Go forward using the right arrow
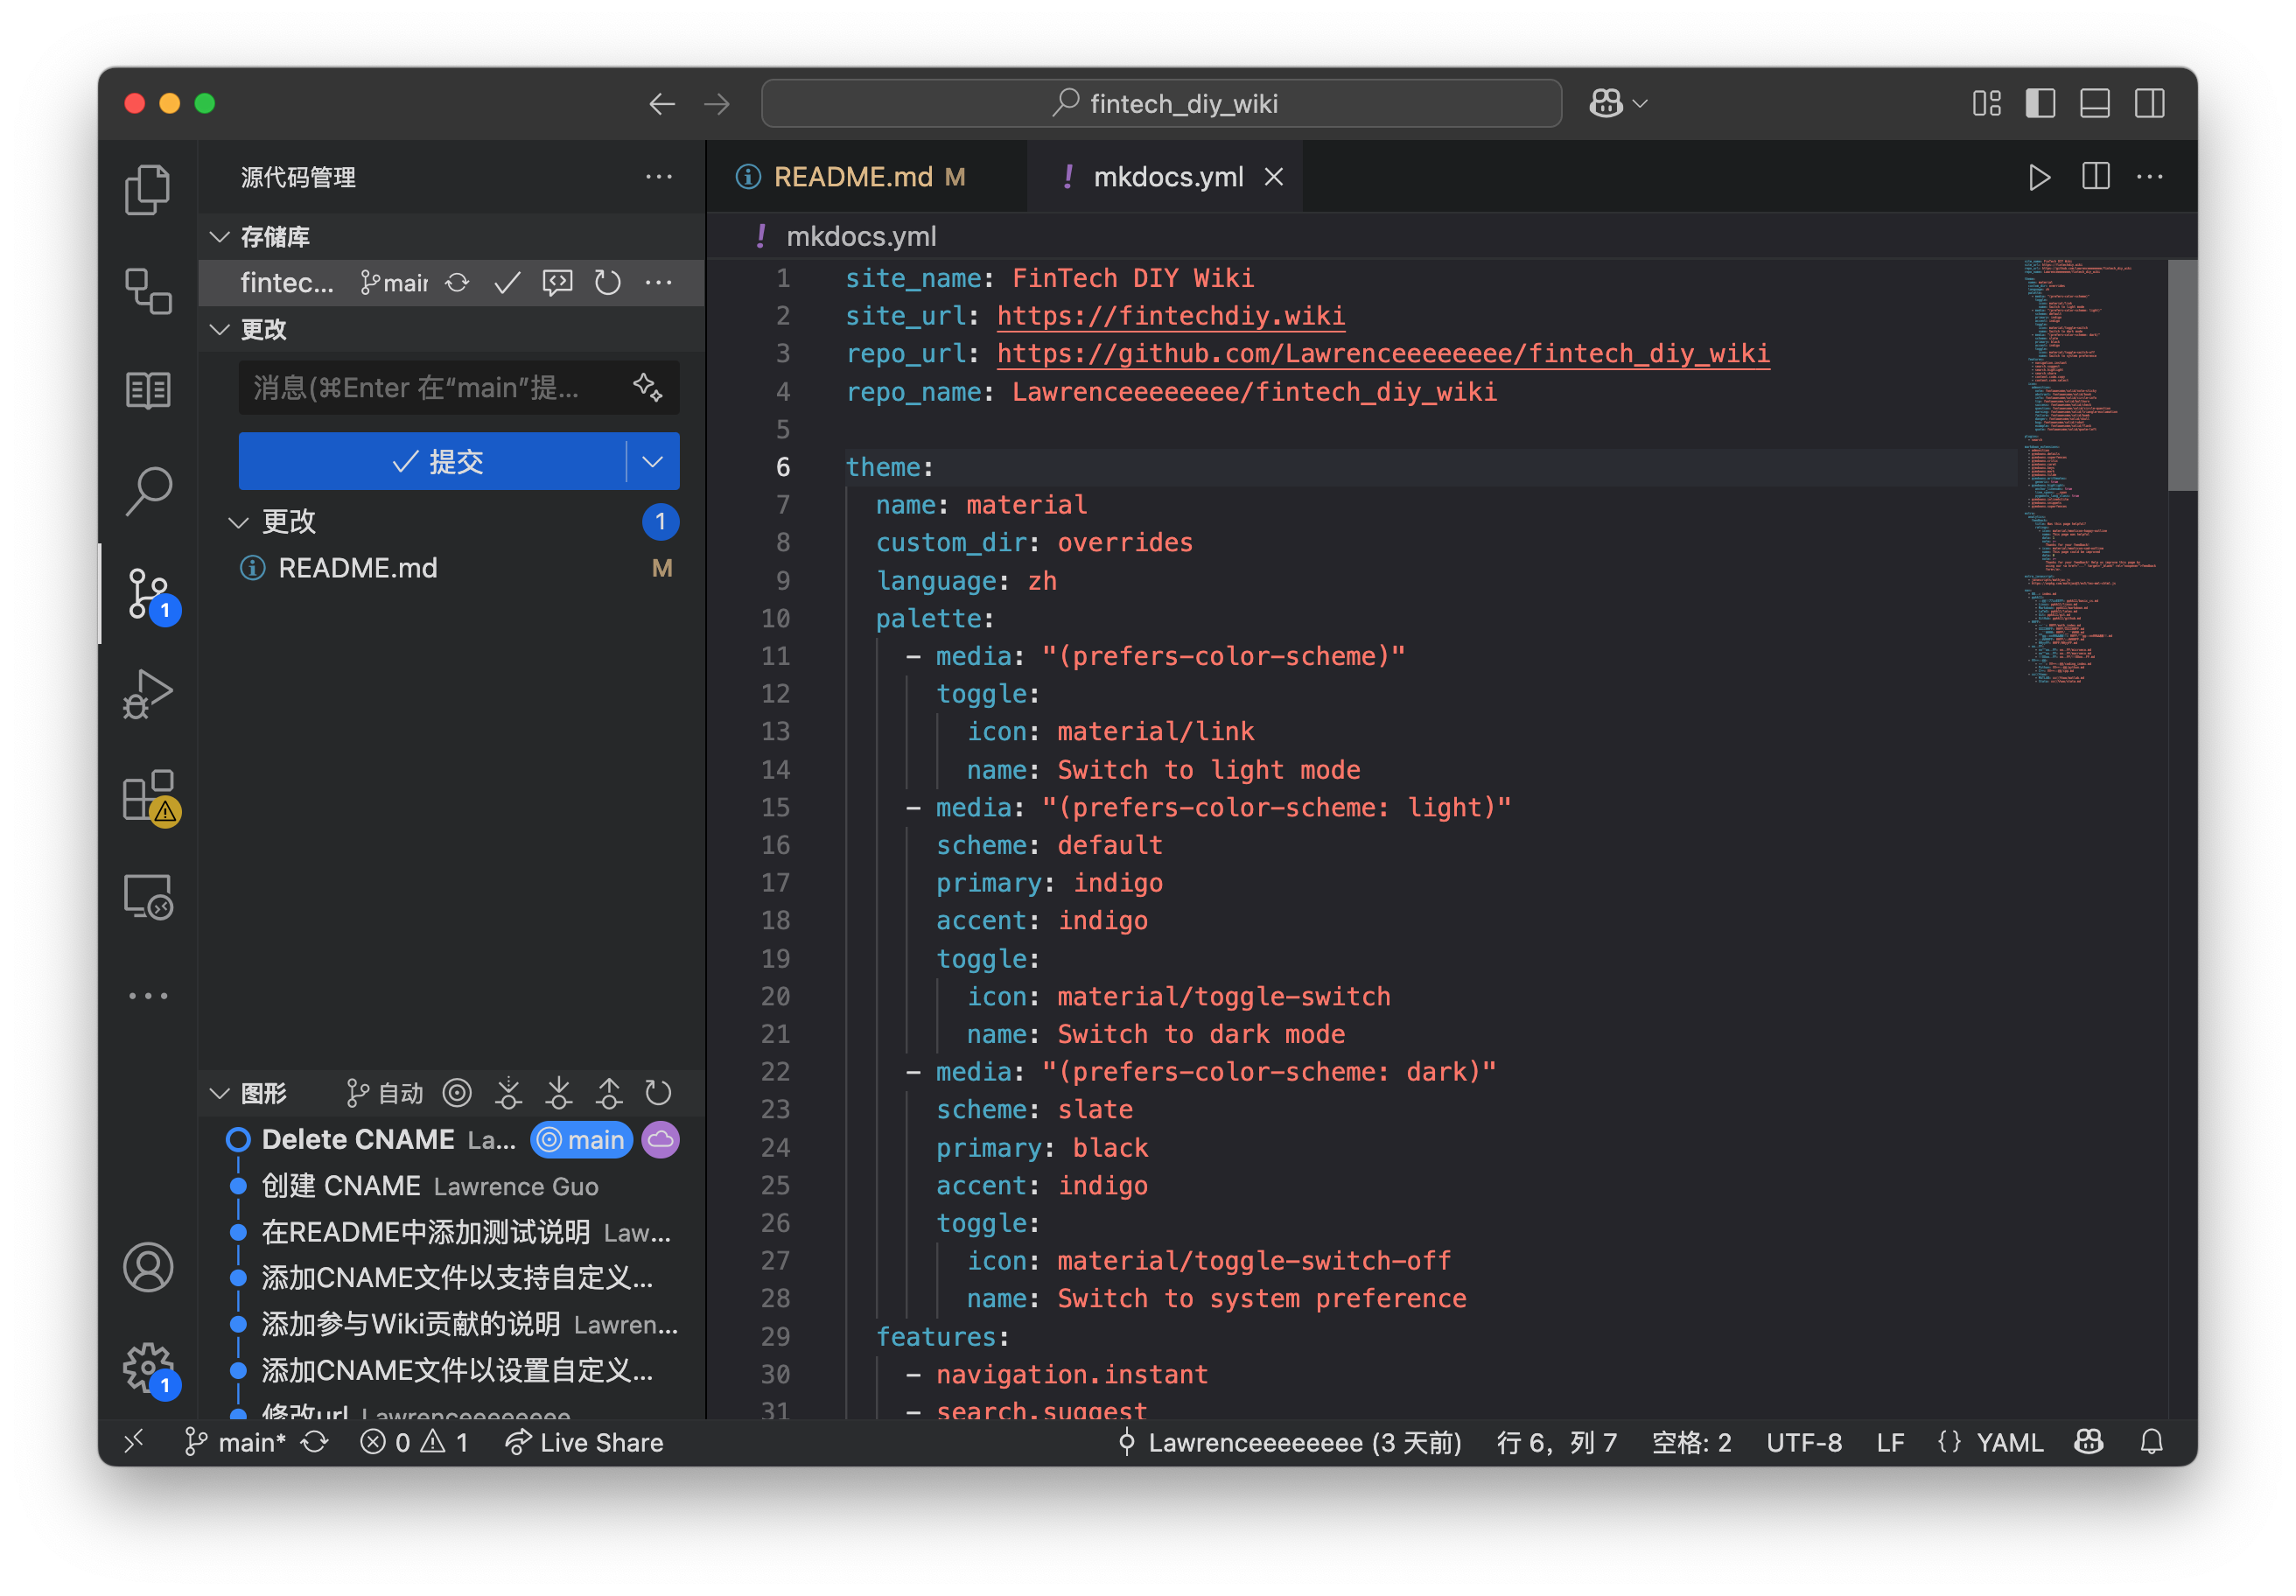The width and height of the screenshot is (2296, 1596). click(x=717, y=104)
